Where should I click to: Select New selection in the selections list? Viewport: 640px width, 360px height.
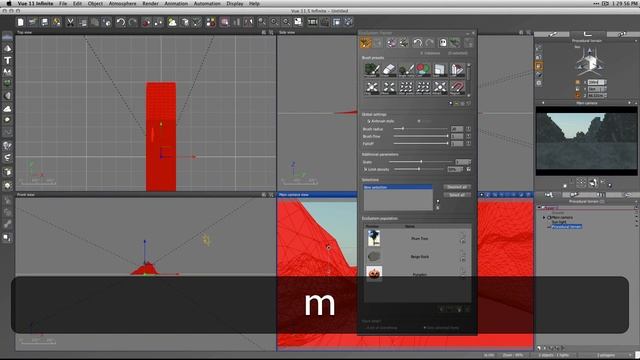coord(398,187)
